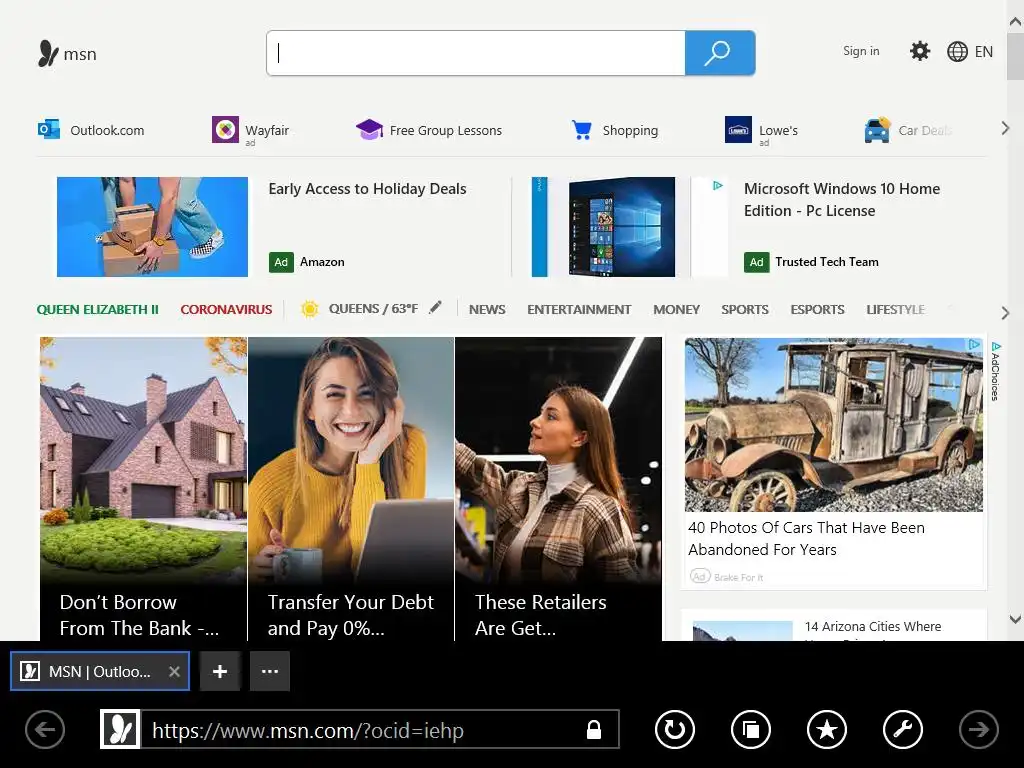Click QUEENS / 63°F weather link
The width and height of the screenshot is (1024, 768).
point(373,308)
